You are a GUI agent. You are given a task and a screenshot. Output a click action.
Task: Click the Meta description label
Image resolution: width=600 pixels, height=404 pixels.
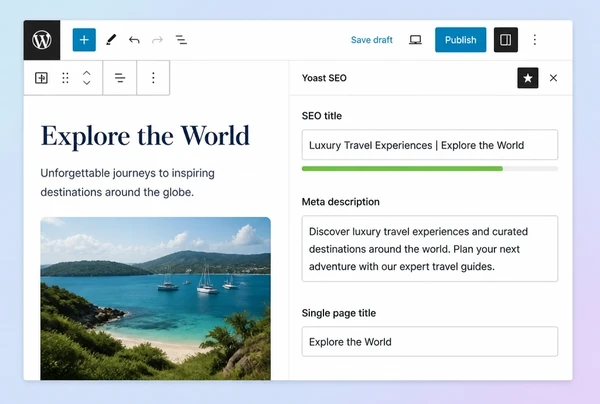(x=341, y=202)
